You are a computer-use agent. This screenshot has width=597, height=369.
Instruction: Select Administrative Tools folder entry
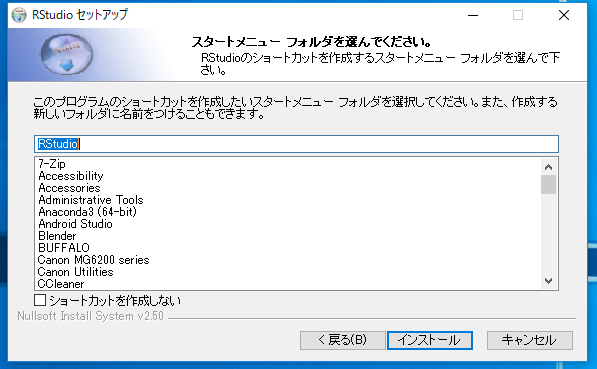(x=91, y=200)
